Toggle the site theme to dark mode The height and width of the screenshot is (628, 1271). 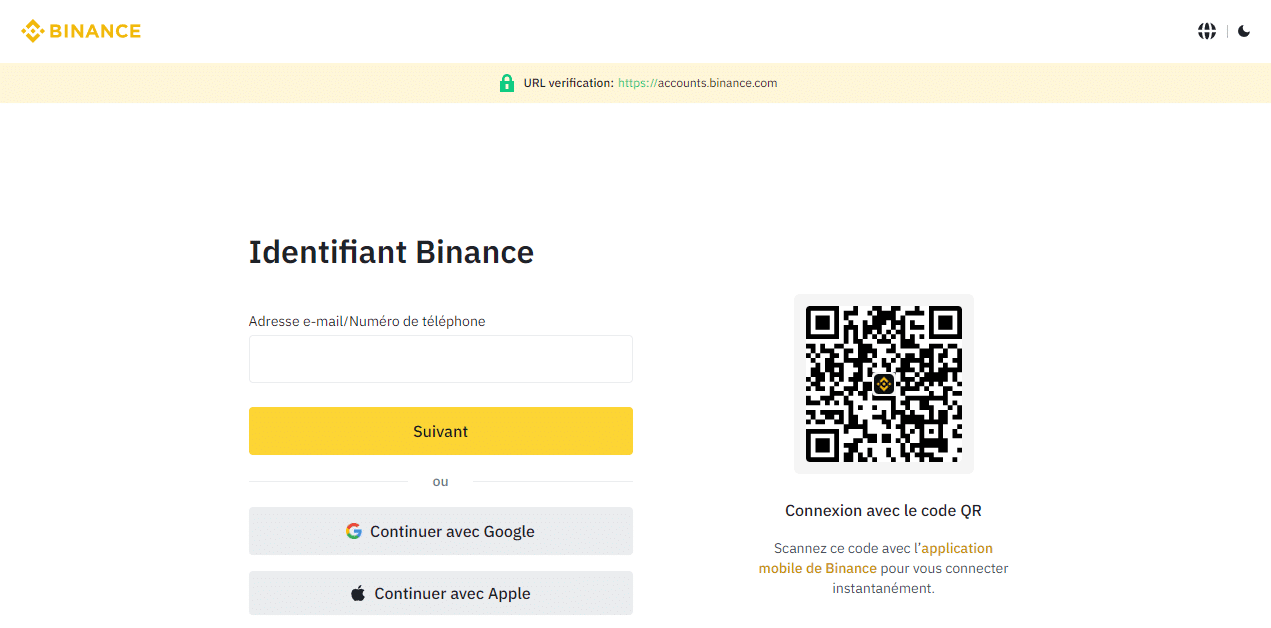[x=1243, y=31]
